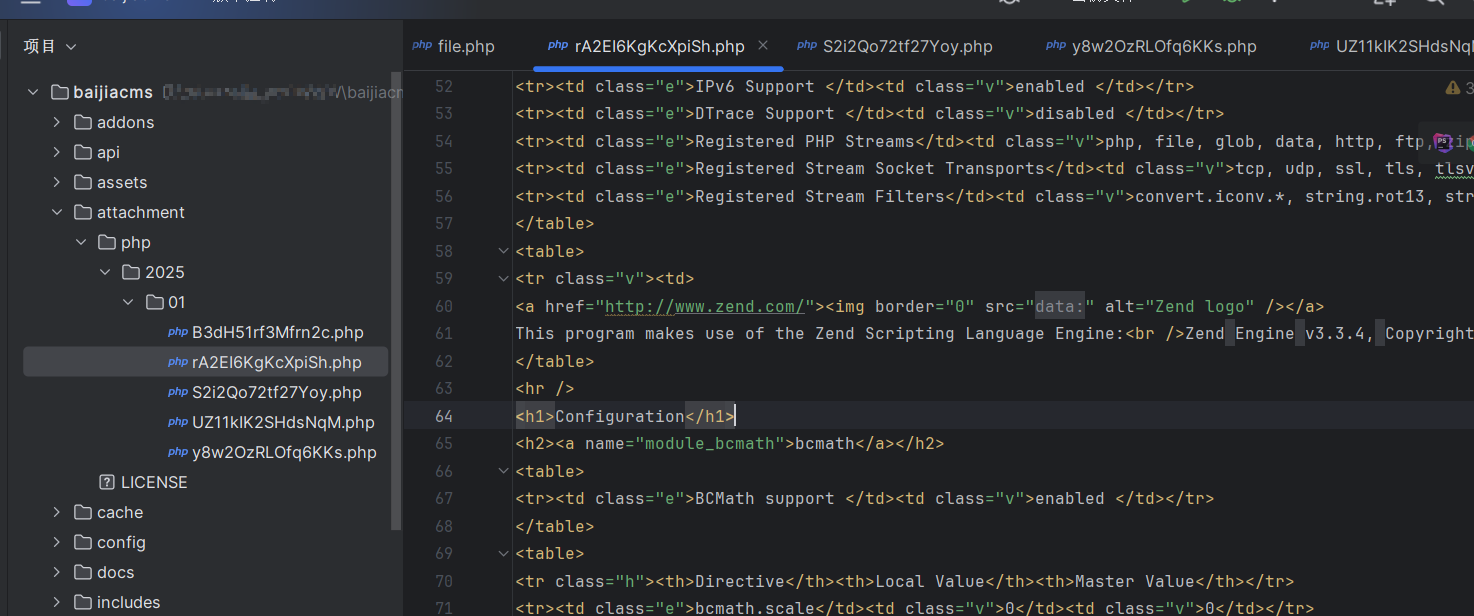Collapse the baijiacms root folder chevron
This screenshot has width=1474, height=616.
point(33,92)
